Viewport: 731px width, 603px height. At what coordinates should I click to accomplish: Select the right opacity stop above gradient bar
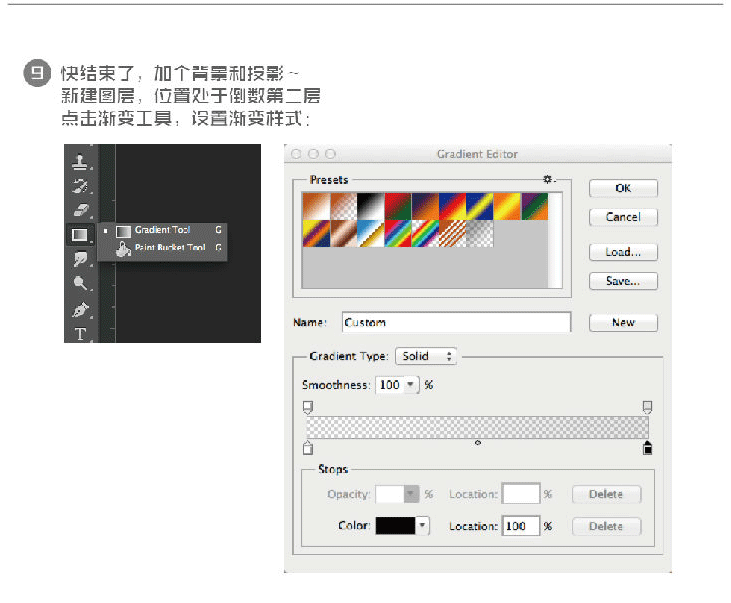click(x=647, y=407)
